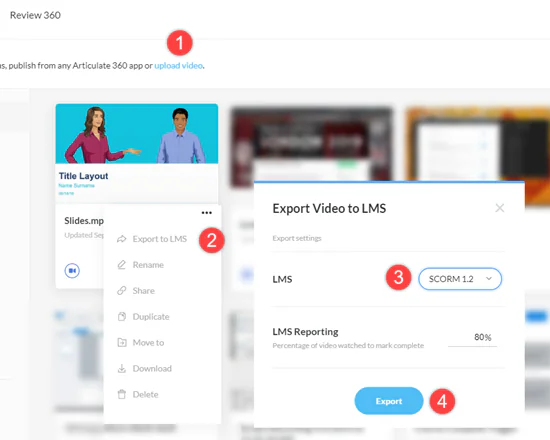Image resolution: width=550 pixels, height=440 pixels.
Task: Open the Title Layout video thumbnail
Action: click(137, 153)
